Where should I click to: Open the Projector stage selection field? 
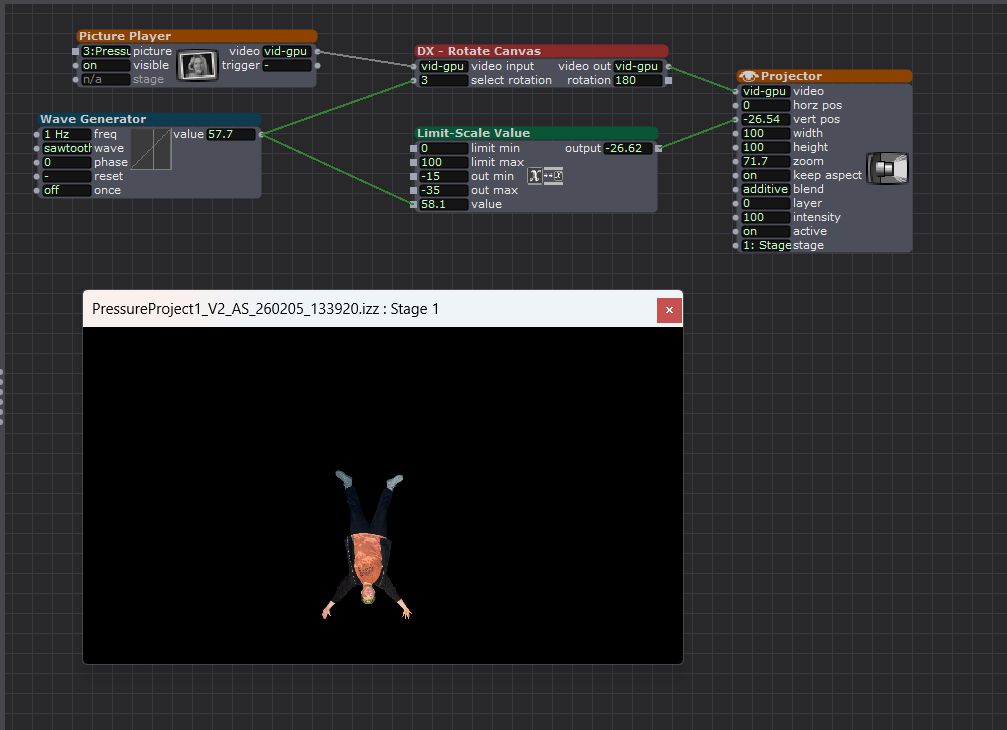tap(765, 245)
